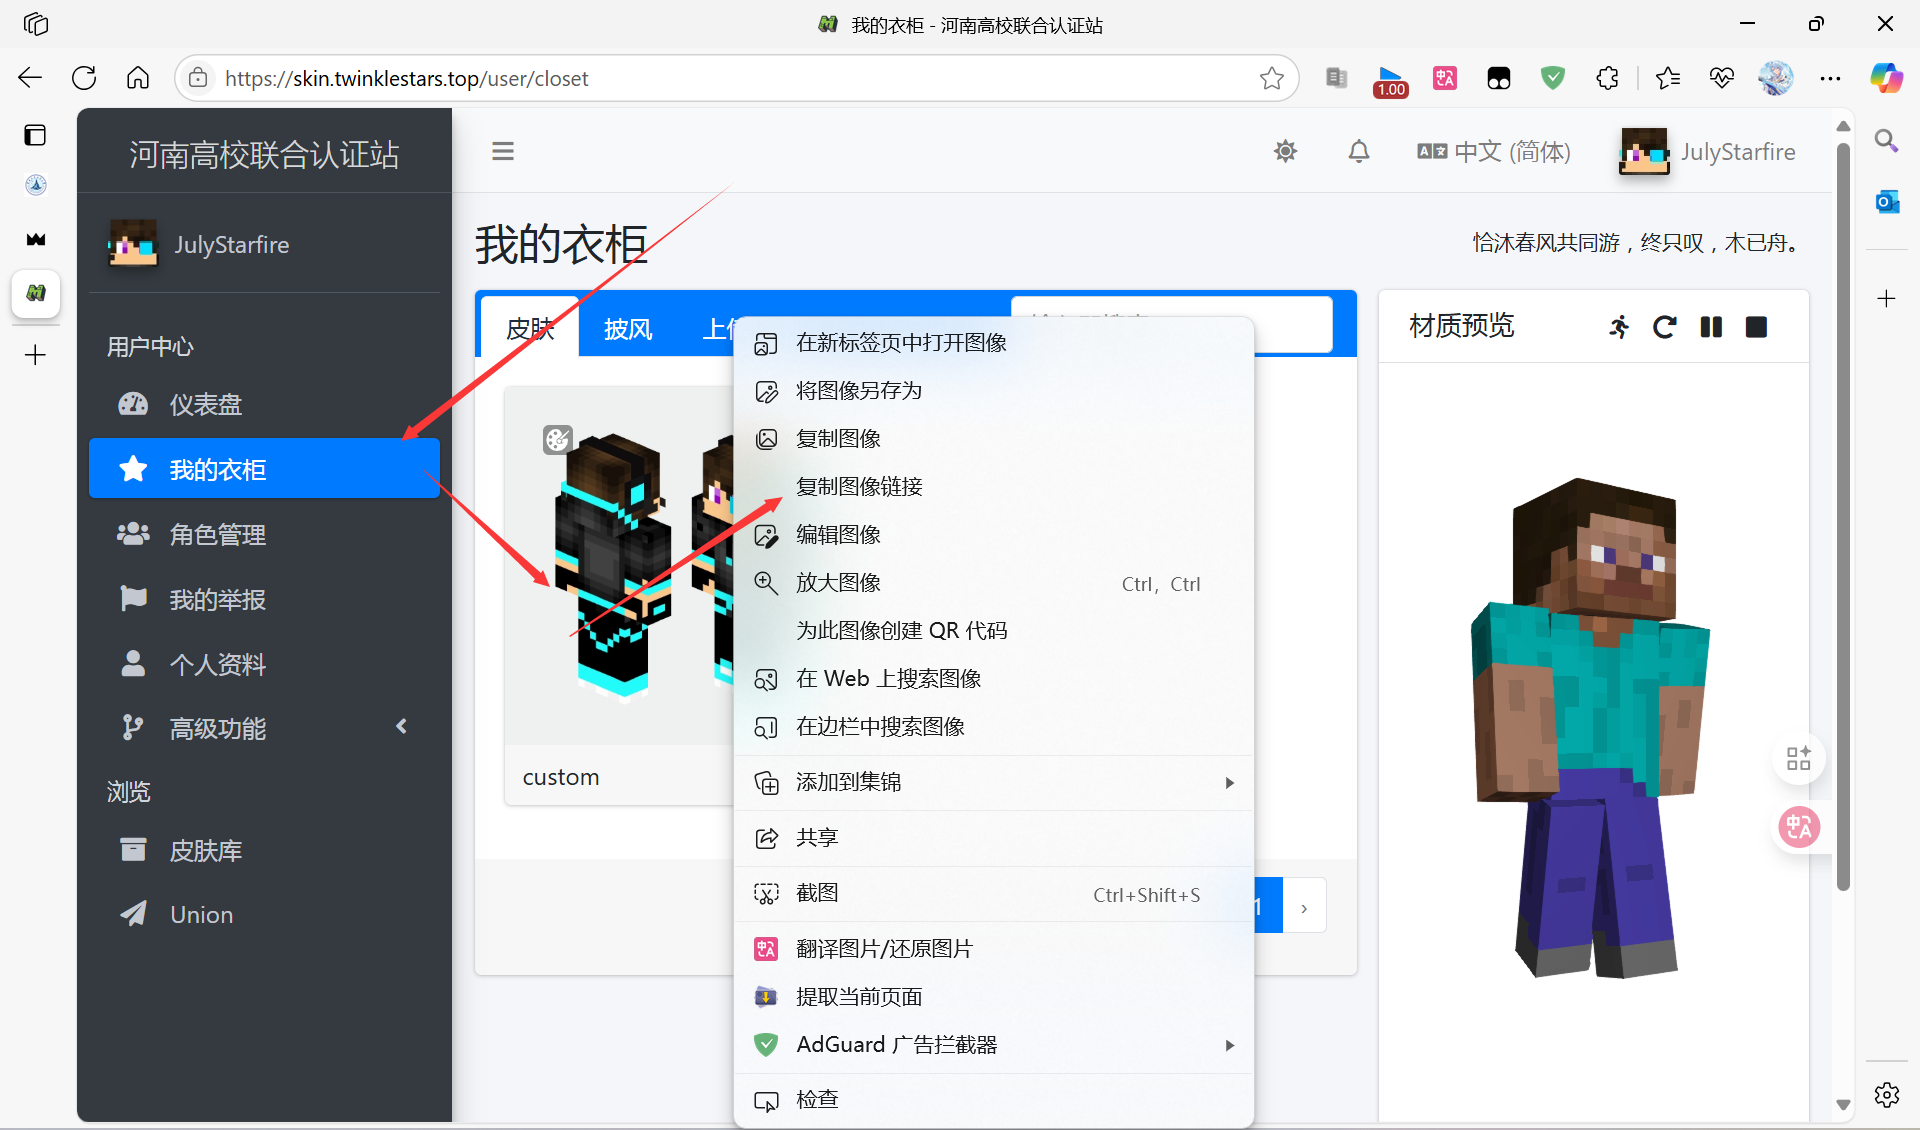Viewport: 1920px width, 1130px height.
Task: Pause the material preview animation
Action: click(x=1710, y=327)
